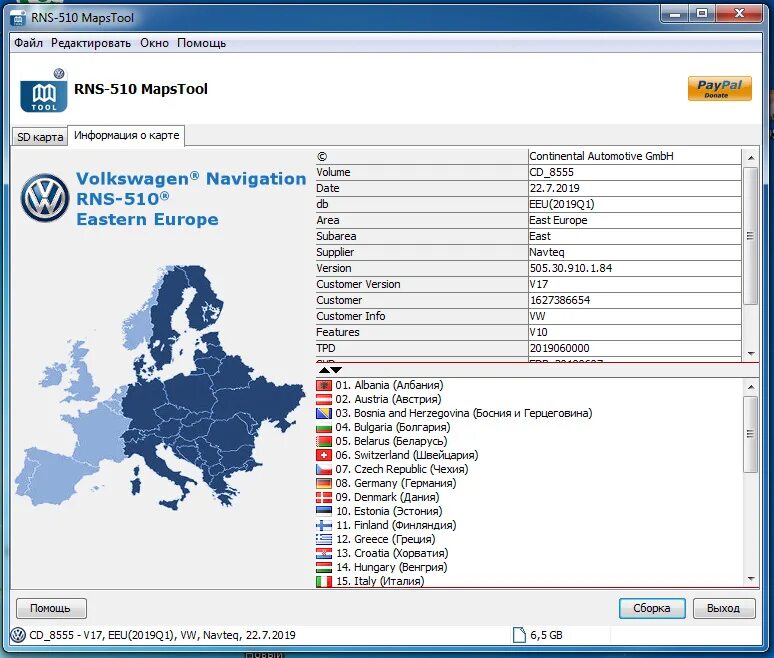Click the Сборка button
Image resolution: width=774 pixels, height=658 pixels.
[x=652, y=608]
